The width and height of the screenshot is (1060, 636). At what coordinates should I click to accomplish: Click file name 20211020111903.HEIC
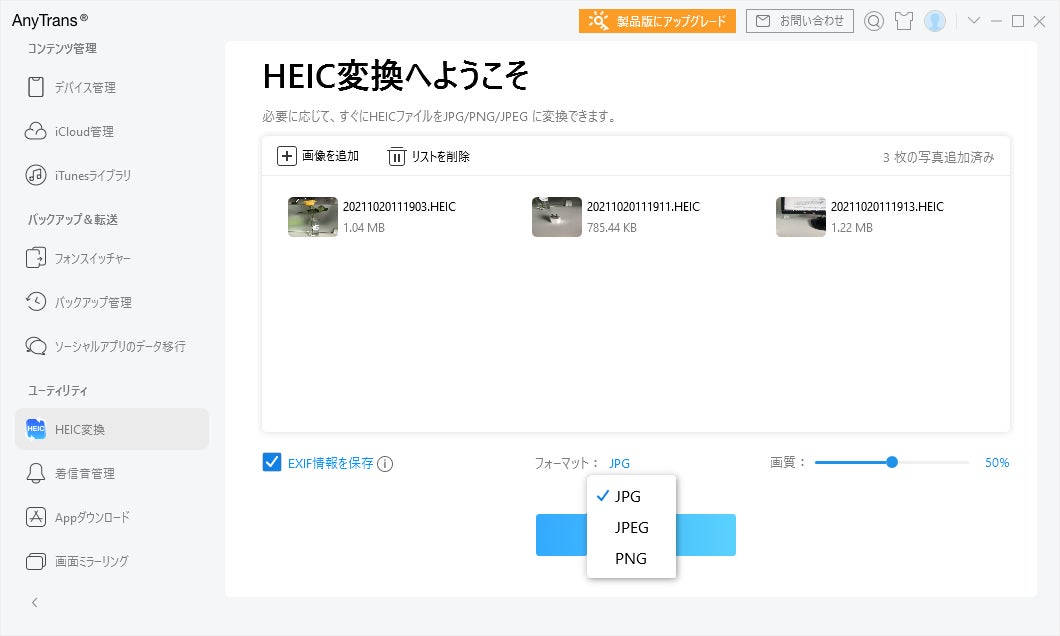click(x=400, y=207)
